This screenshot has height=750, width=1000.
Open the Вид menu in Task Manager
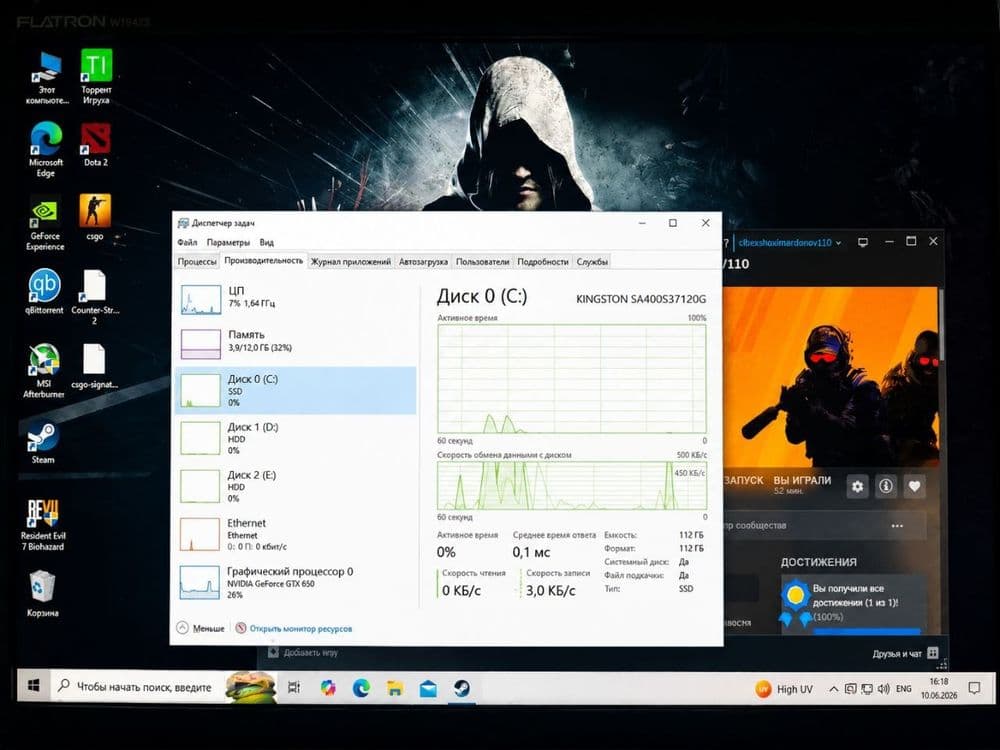coord(267,242)
